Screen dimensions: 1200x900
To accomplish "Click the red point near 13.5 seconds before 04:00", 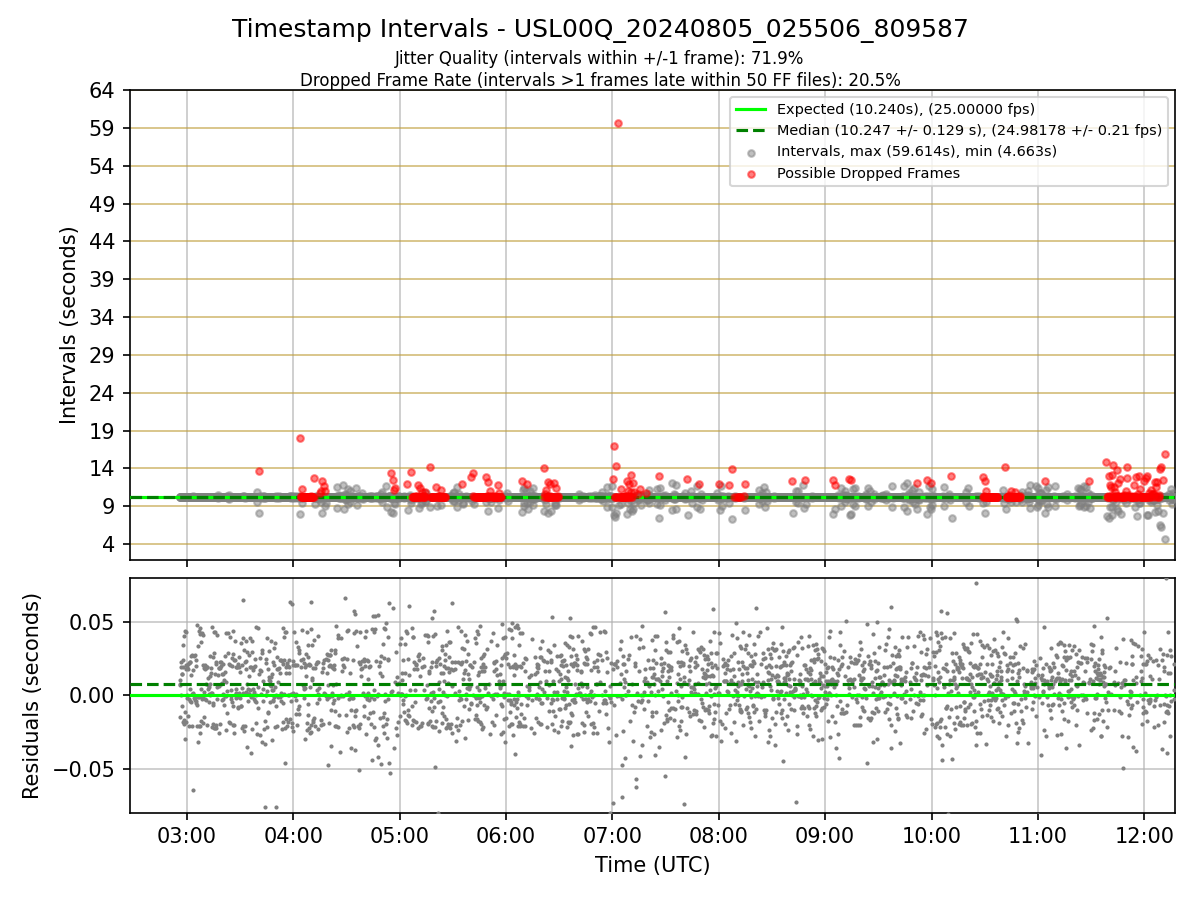I will [x=259, y=471].
